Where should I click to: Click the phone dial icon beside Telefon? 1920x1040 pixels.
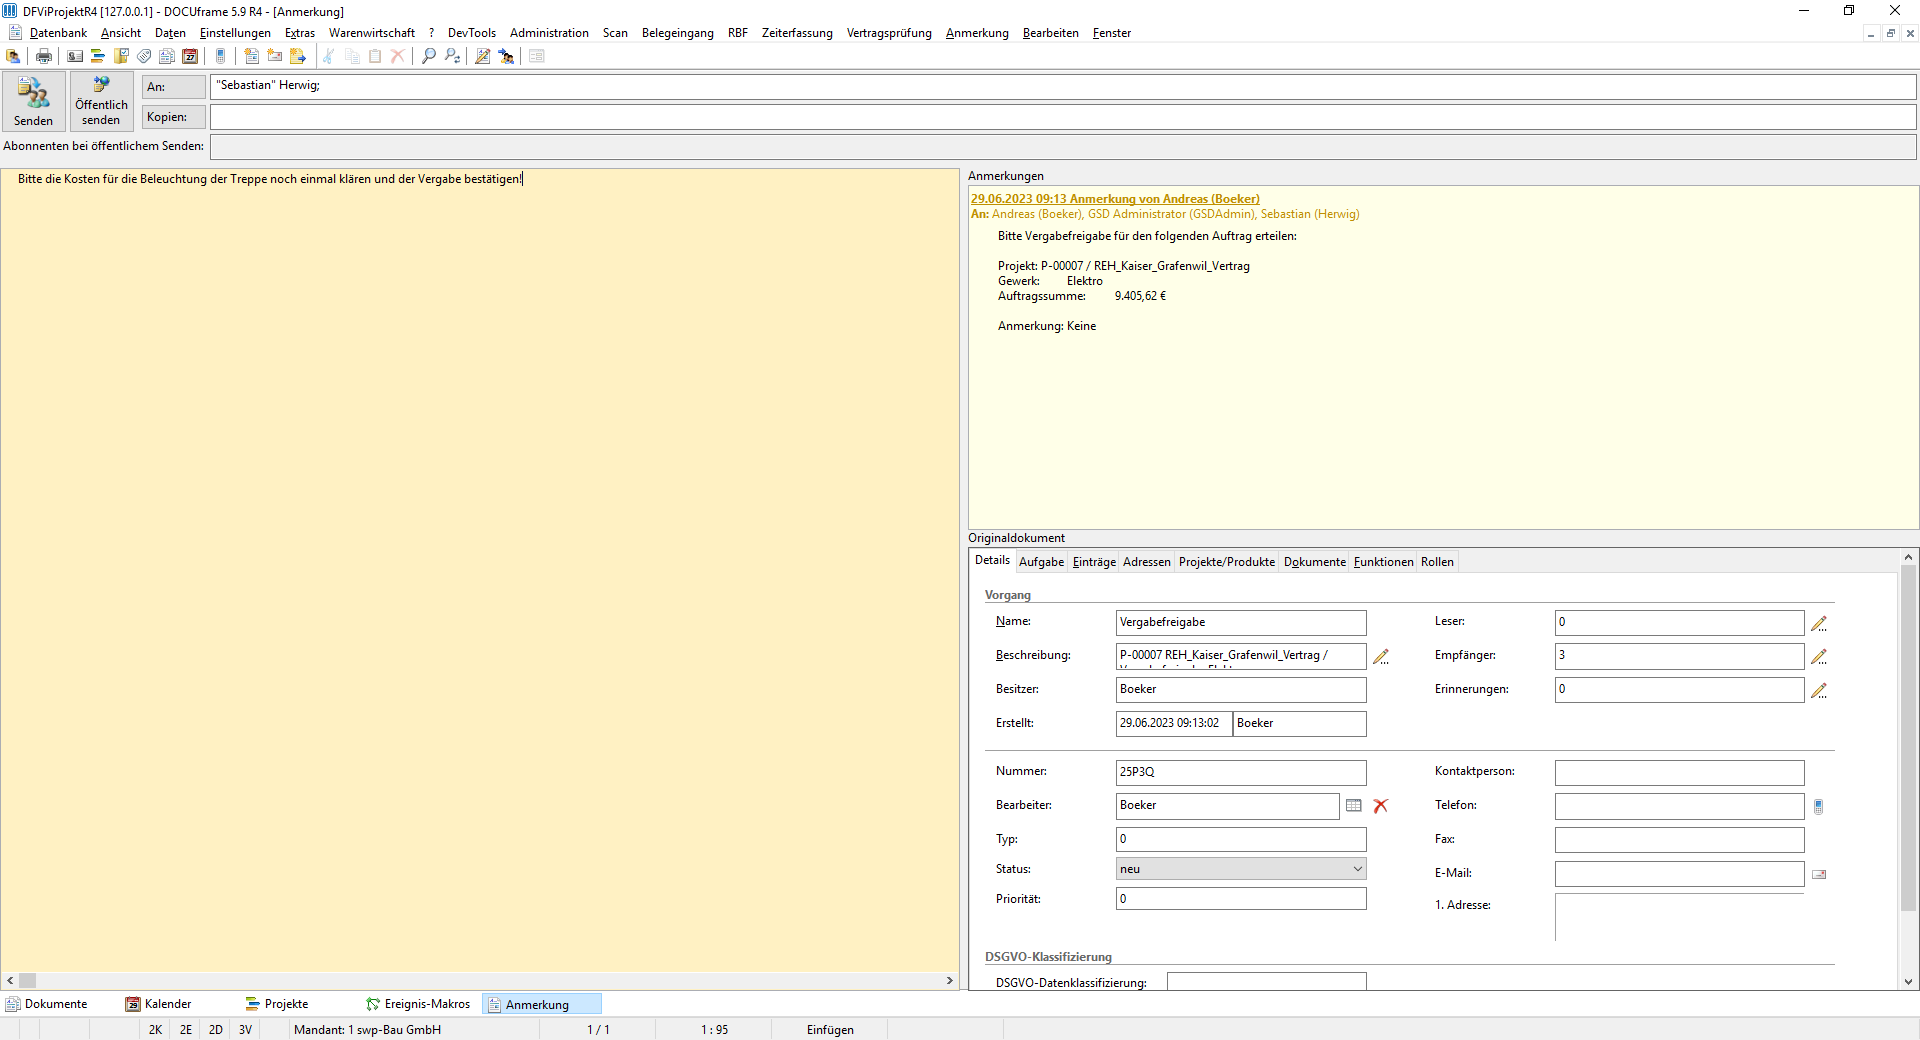tap(1819, 807)
